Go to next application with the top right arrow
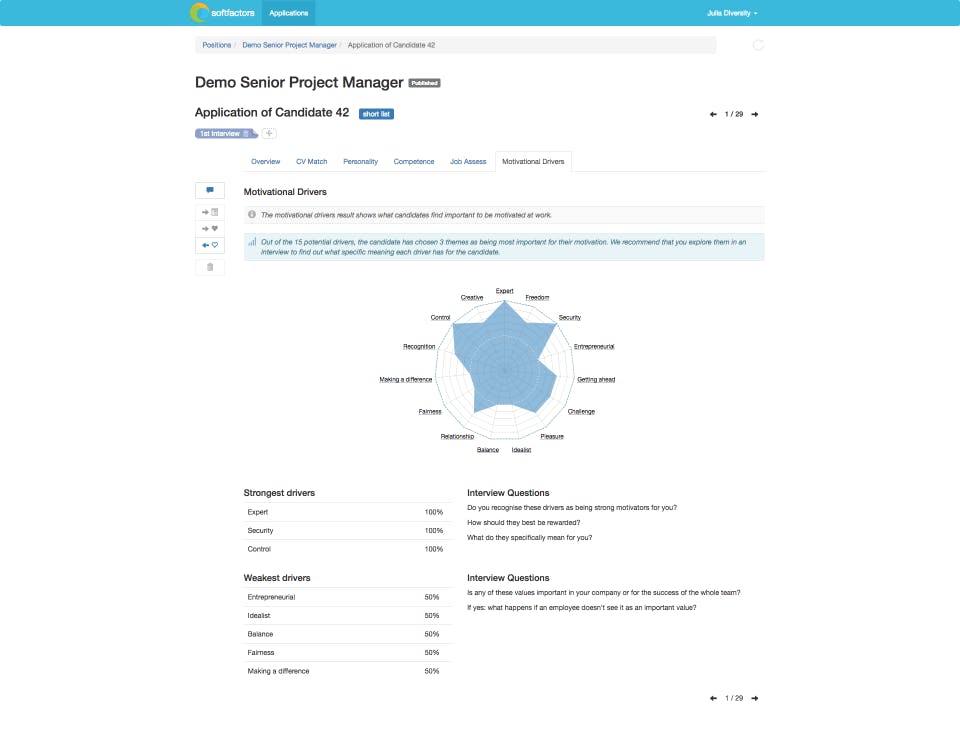 pyautogui.click(x=755, y=114)
